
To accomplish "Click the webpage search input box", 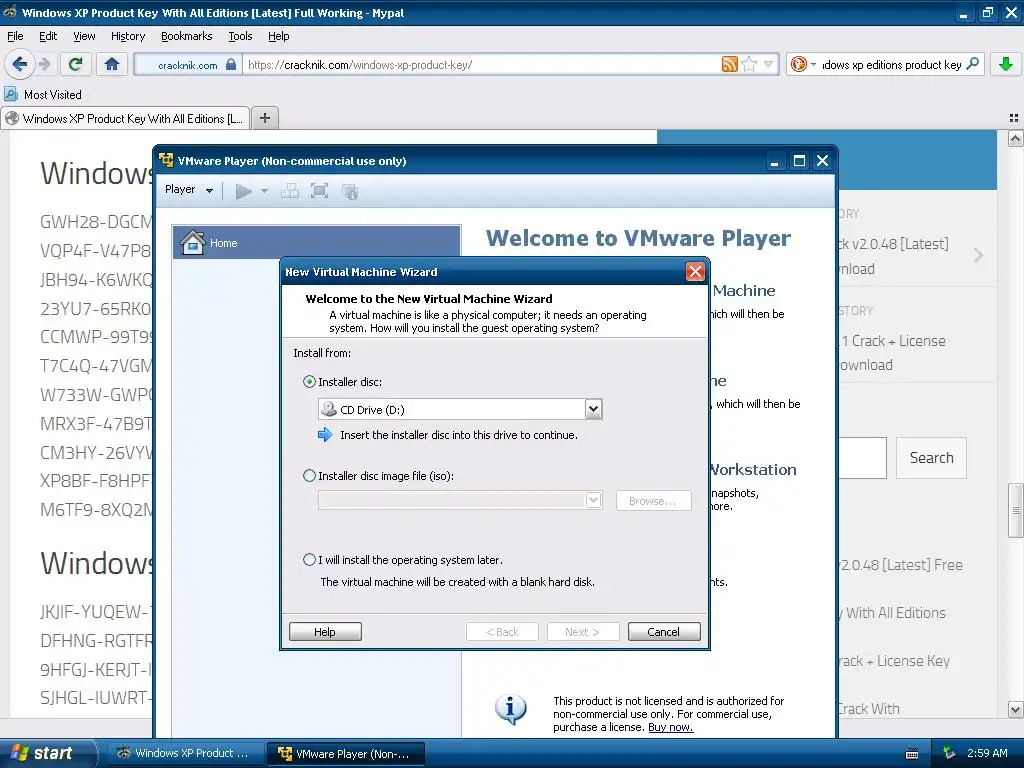I will (861, 458).
